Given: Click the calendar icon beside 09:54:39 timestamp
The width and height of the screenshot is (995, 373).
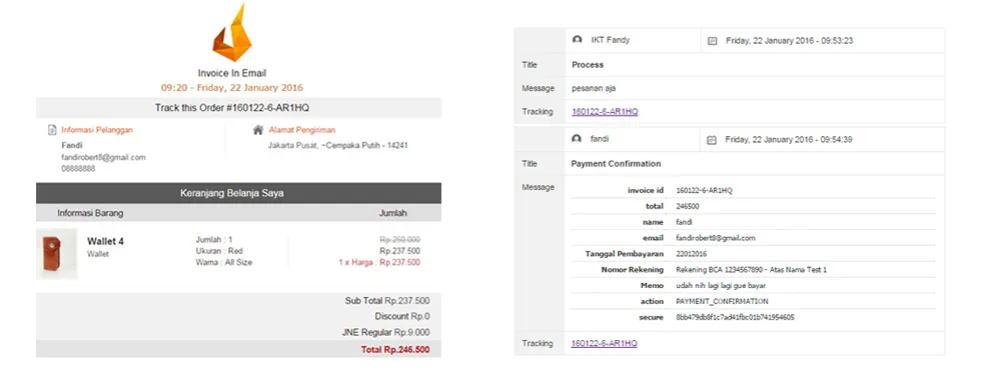Looking at the screenshot, I should [712, 140].
